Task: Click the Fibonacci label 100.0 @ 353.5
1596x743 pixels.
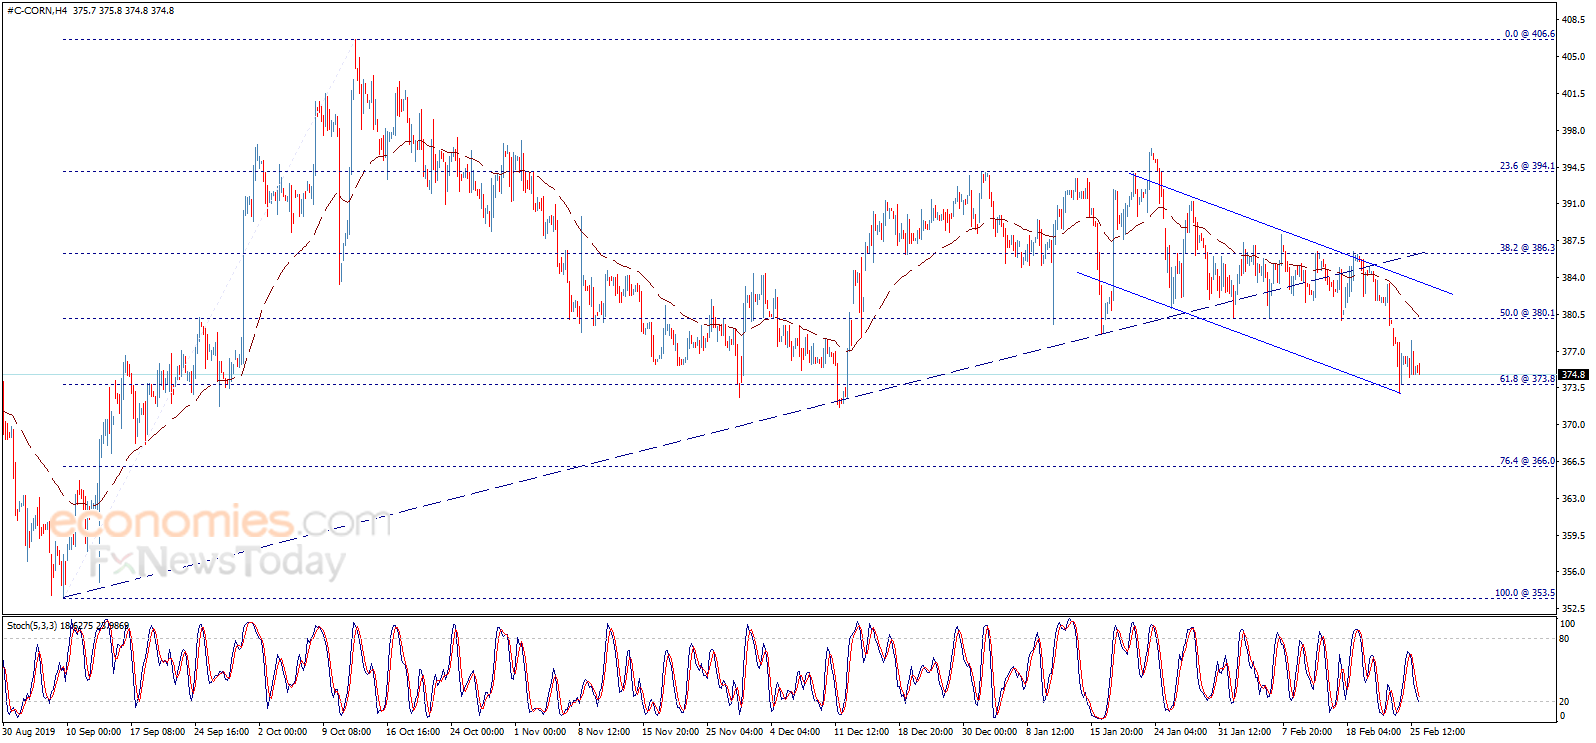Action: (1525, 593)
